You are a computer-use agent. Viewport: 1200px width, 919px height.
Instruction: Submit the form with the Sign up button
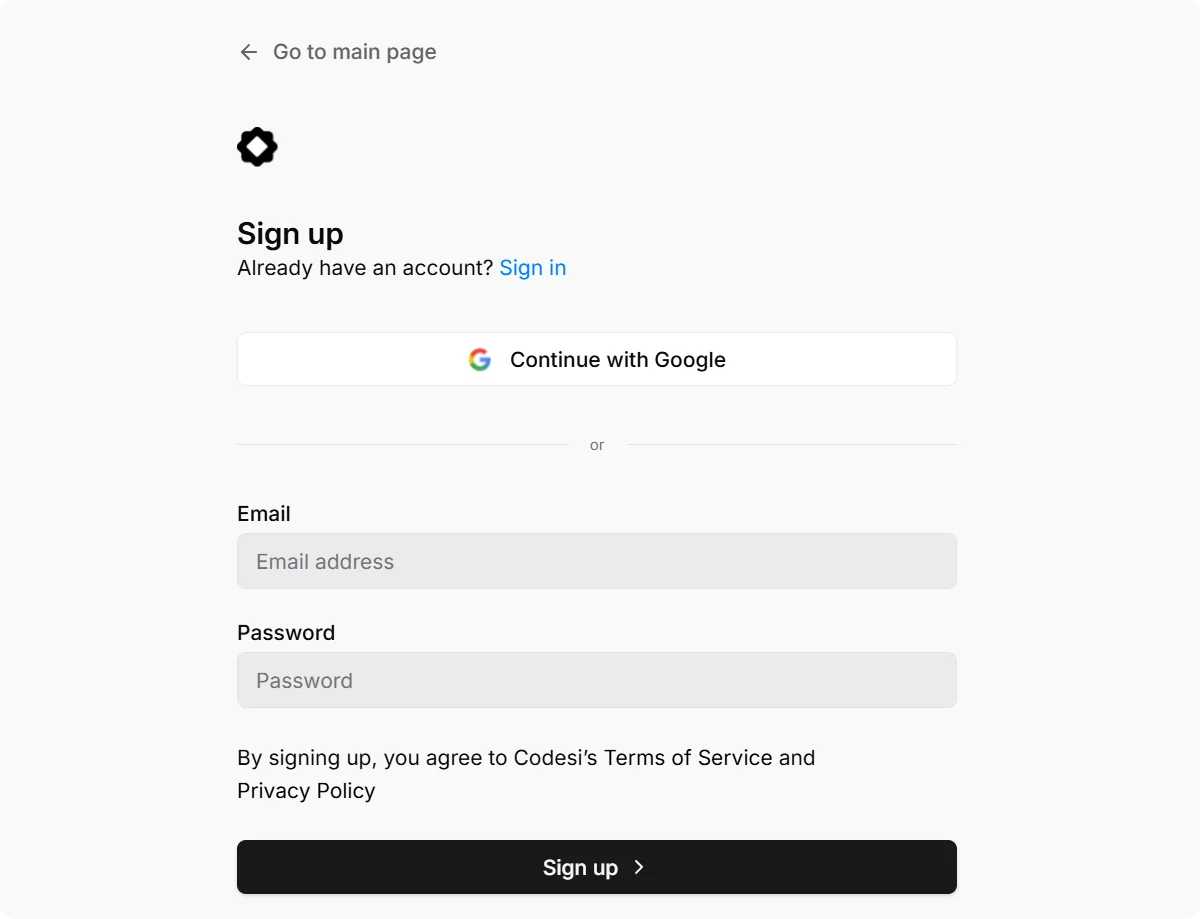click(x=596, y=867)
